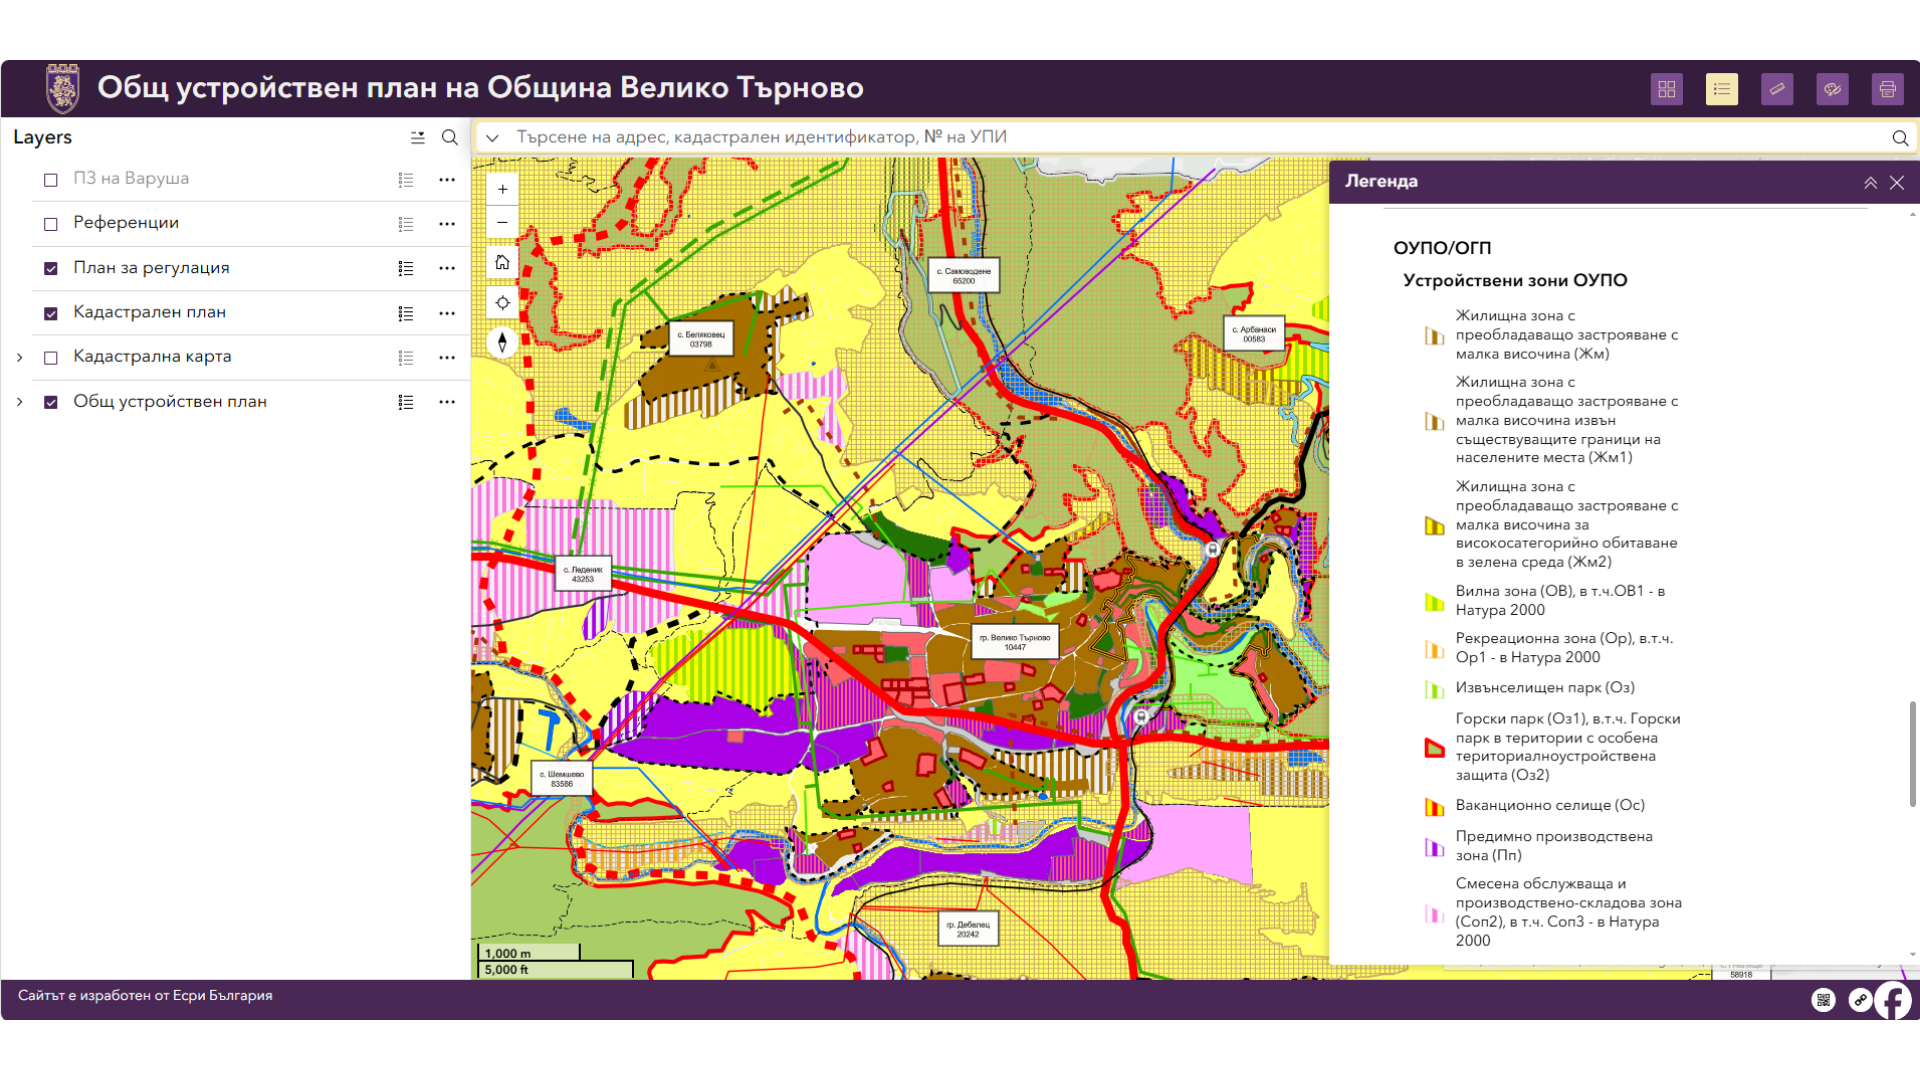Select the measurement ruler tool
This screenshot has width=1920, height=1080.
[x=1777, y=89]
